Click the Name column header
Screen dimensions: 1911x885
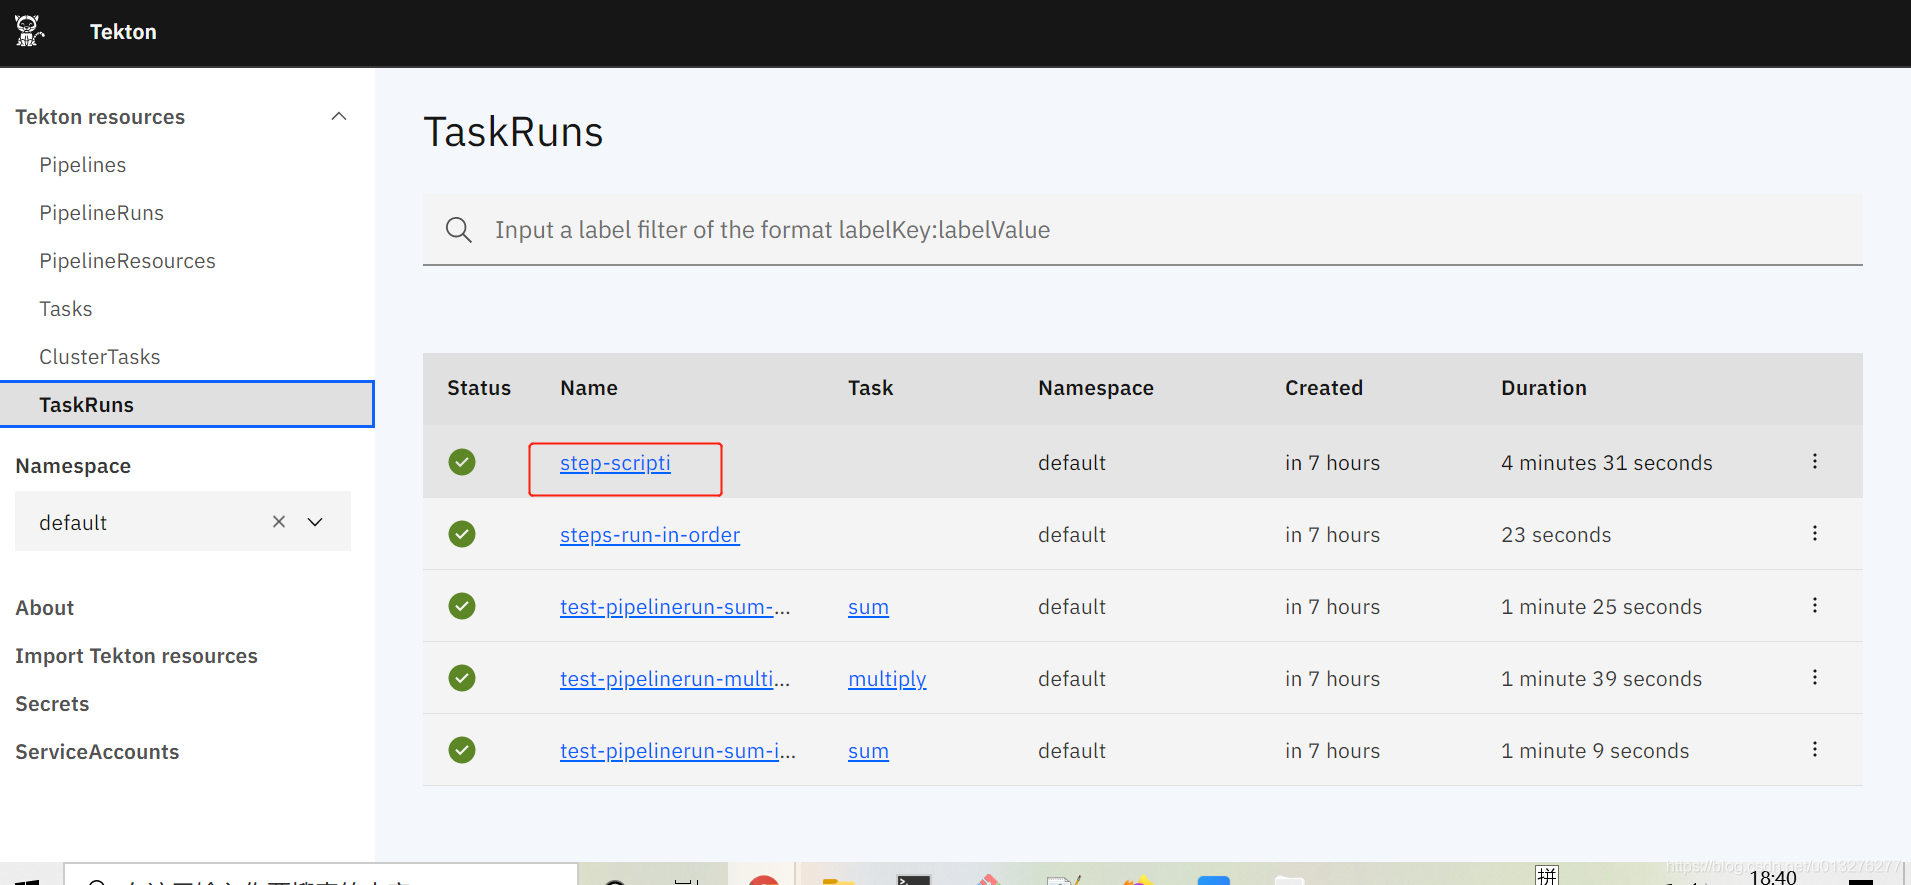(589, 388)
